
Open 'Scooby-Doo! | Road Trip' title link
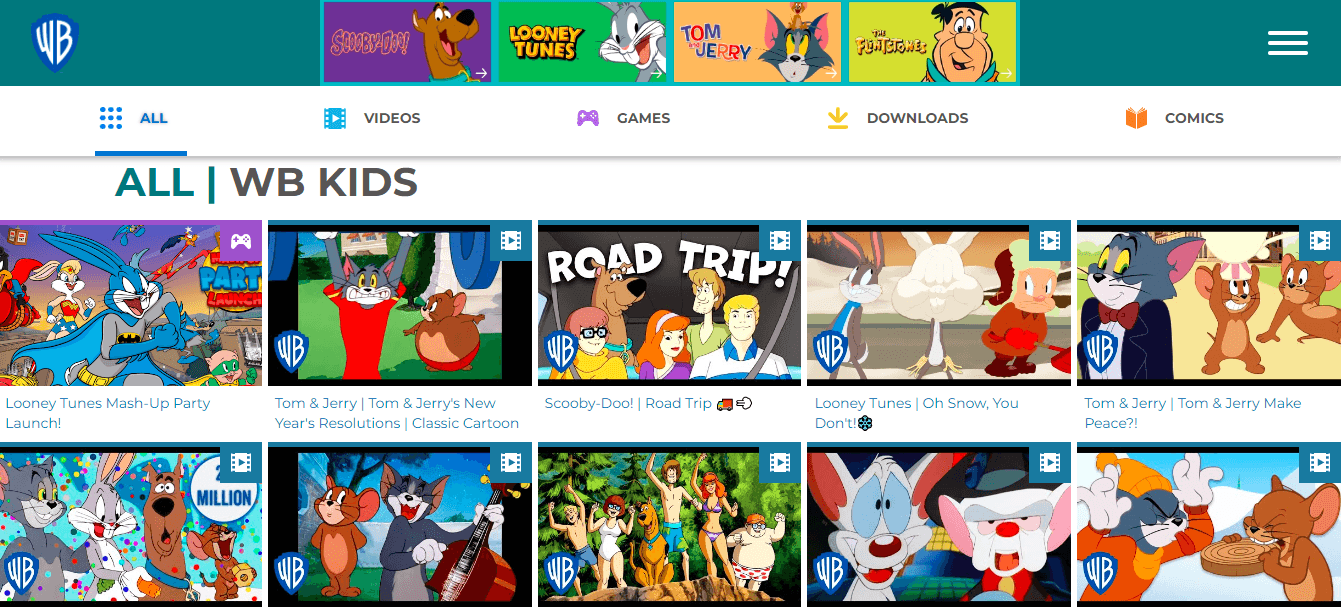[648, 404]
